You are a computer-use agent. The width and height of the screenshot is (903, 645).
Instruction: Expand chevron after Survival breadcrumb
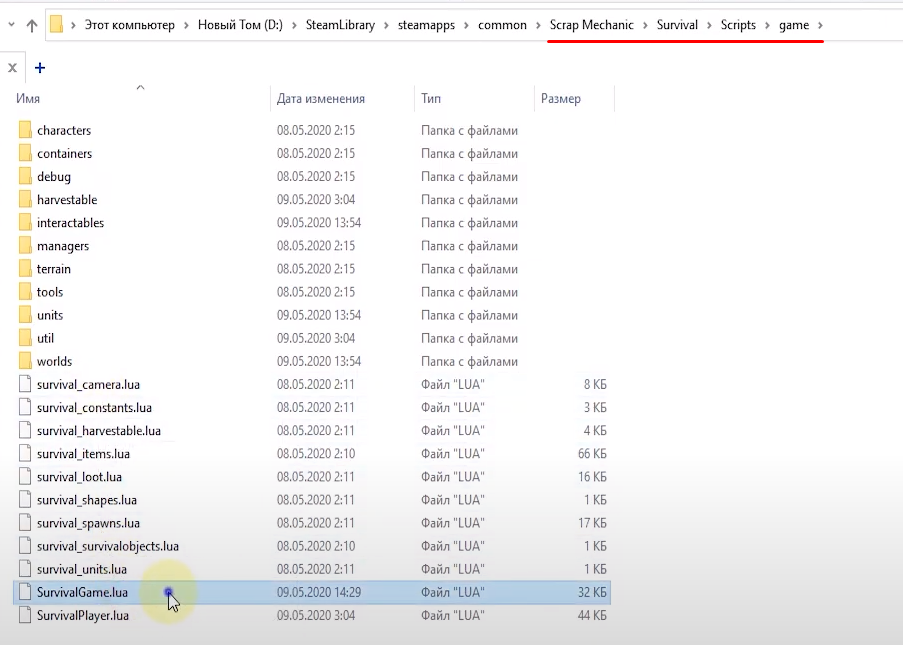[710, 25]
